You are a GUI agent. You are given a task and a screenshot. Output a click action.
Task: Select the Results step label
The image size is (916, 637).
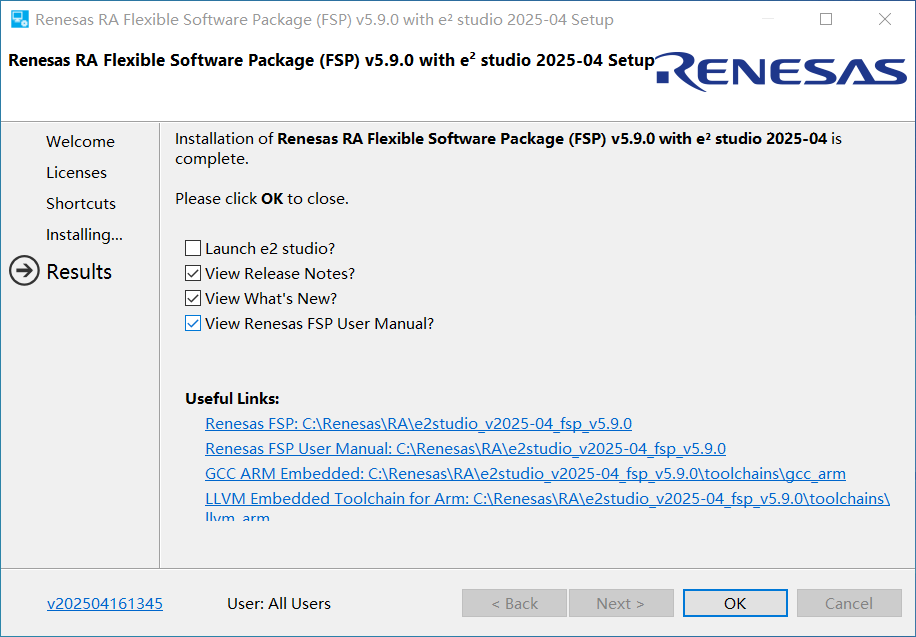point(79,272)
